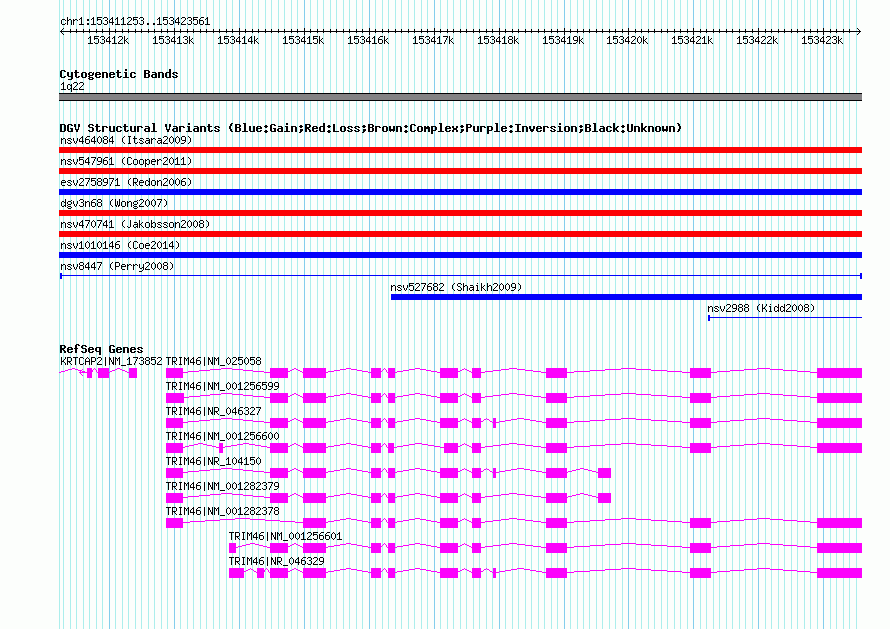Click the chr1:153411253..153423561 coordinate label
890x629 pixels.
click(135, 21)
